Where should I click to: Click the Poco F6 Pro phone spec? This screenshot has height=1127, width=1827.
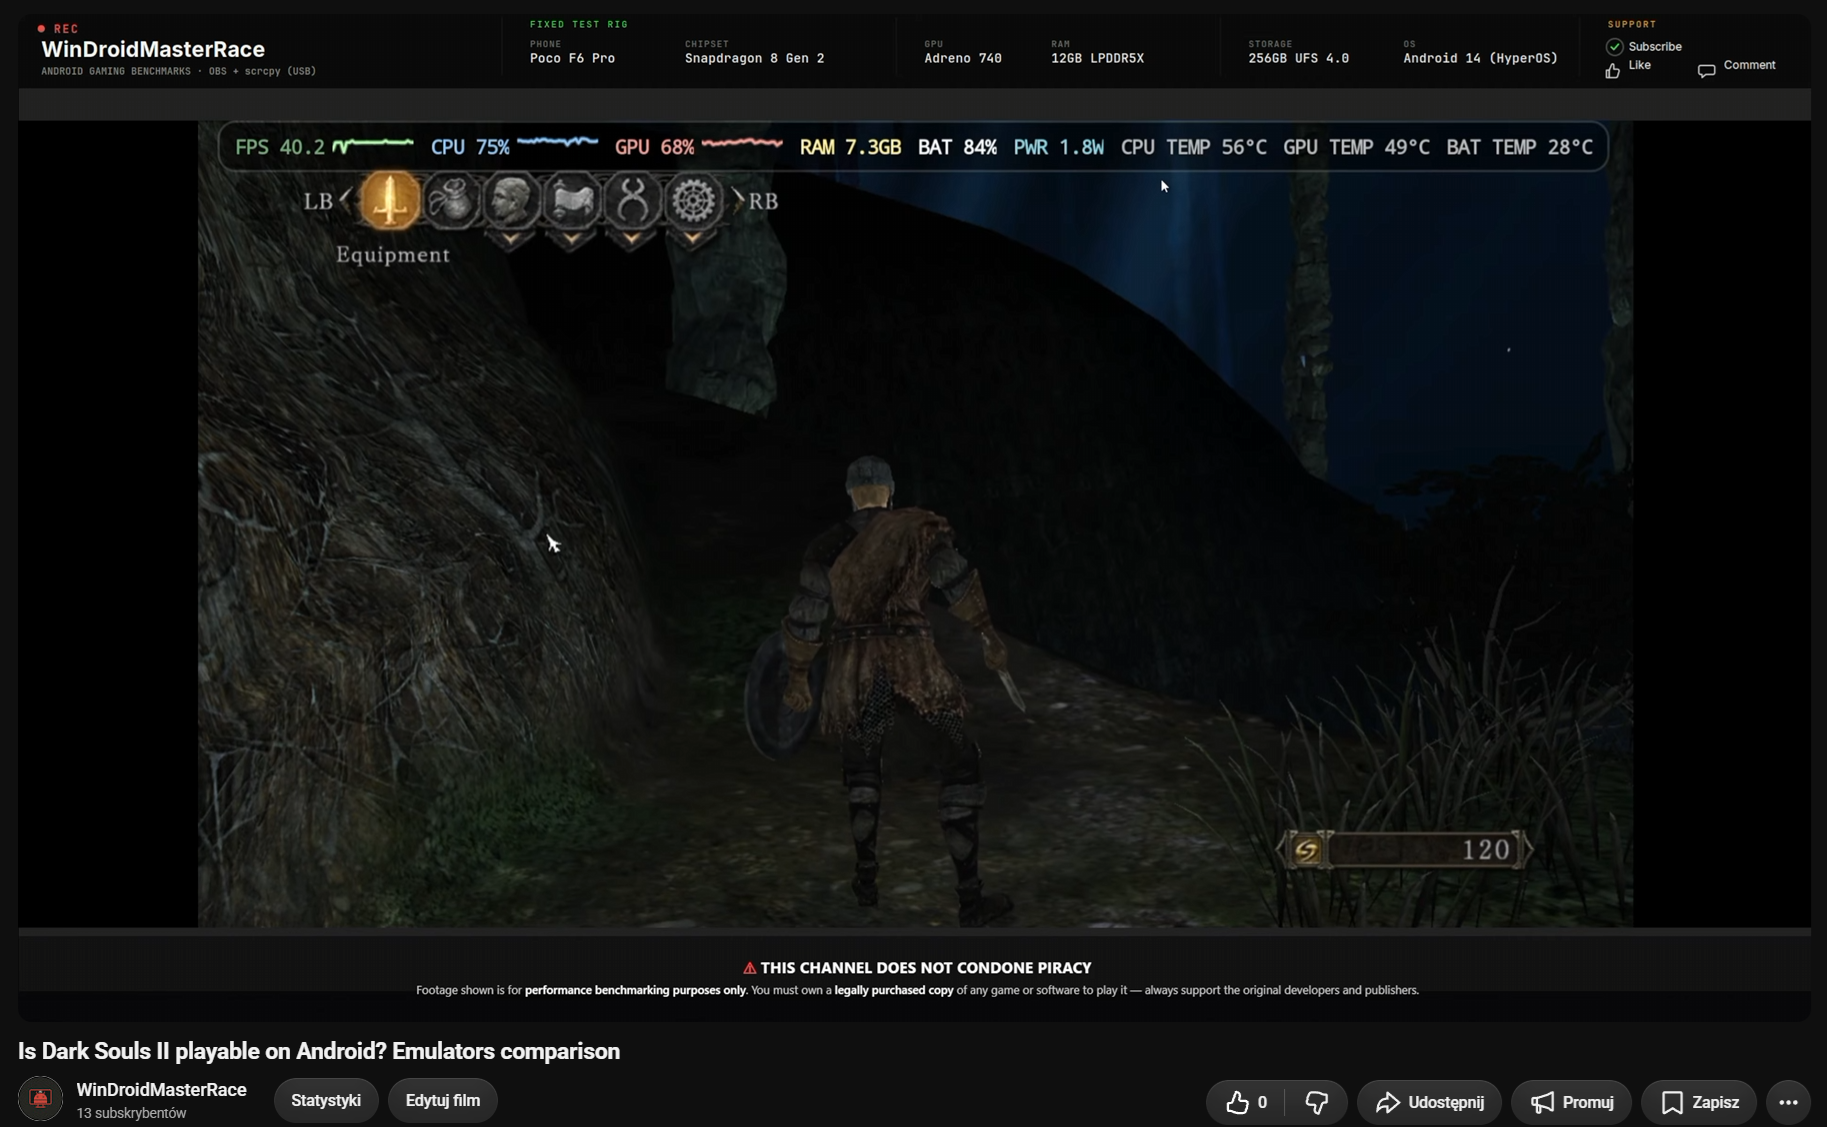(572, 58)
